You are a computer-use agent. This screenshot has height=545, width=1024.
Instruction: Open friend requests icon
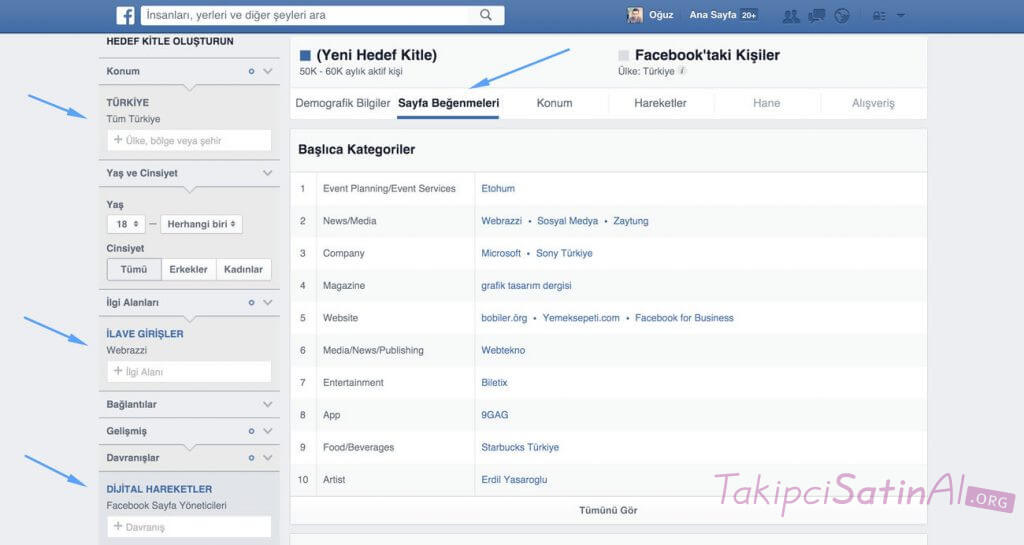pos(791,16)
